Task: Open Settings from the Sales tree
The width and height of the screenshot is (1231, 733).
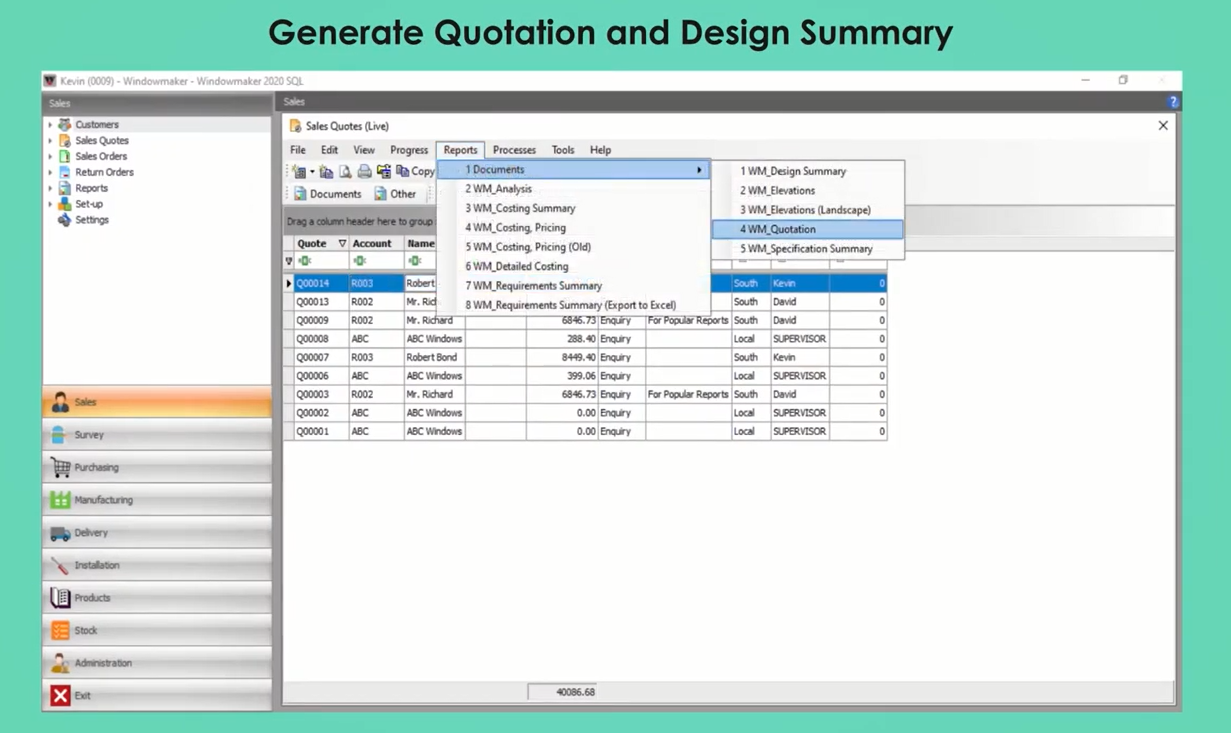Action: coord(90,220)
